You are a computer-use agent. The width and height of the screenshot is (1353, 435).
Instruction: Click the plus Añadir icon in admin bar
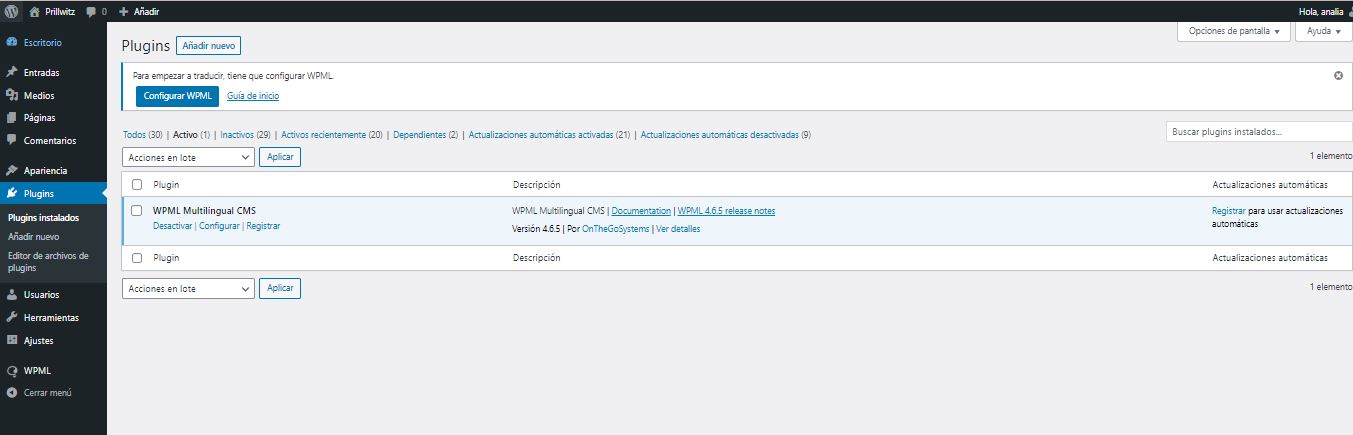(123, 11)
